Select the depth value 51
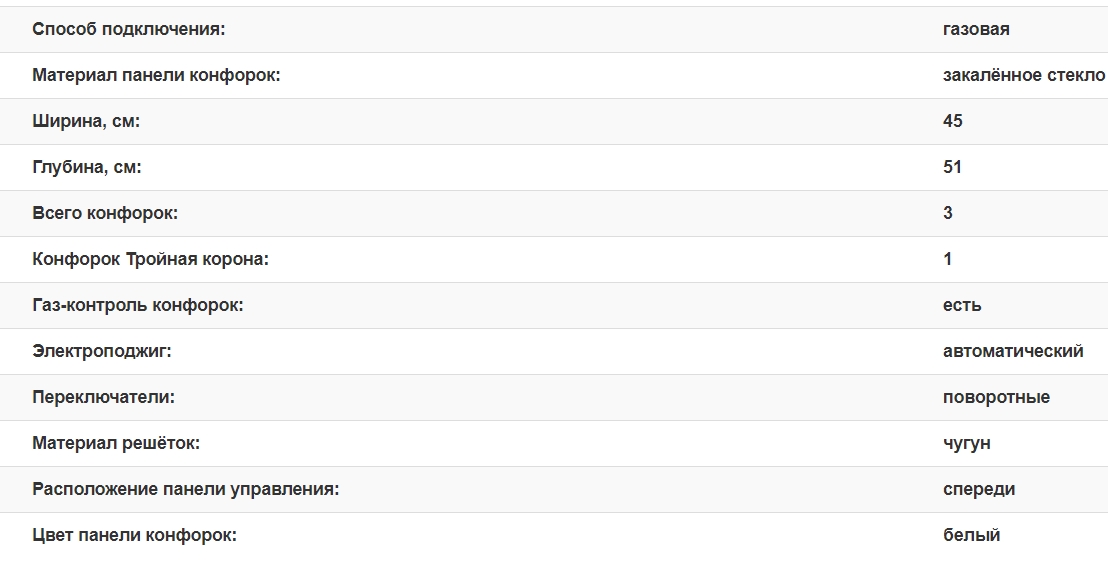The height and width of the screenshot is (569, 1108). pyautogui.click(x=953, y=167)
